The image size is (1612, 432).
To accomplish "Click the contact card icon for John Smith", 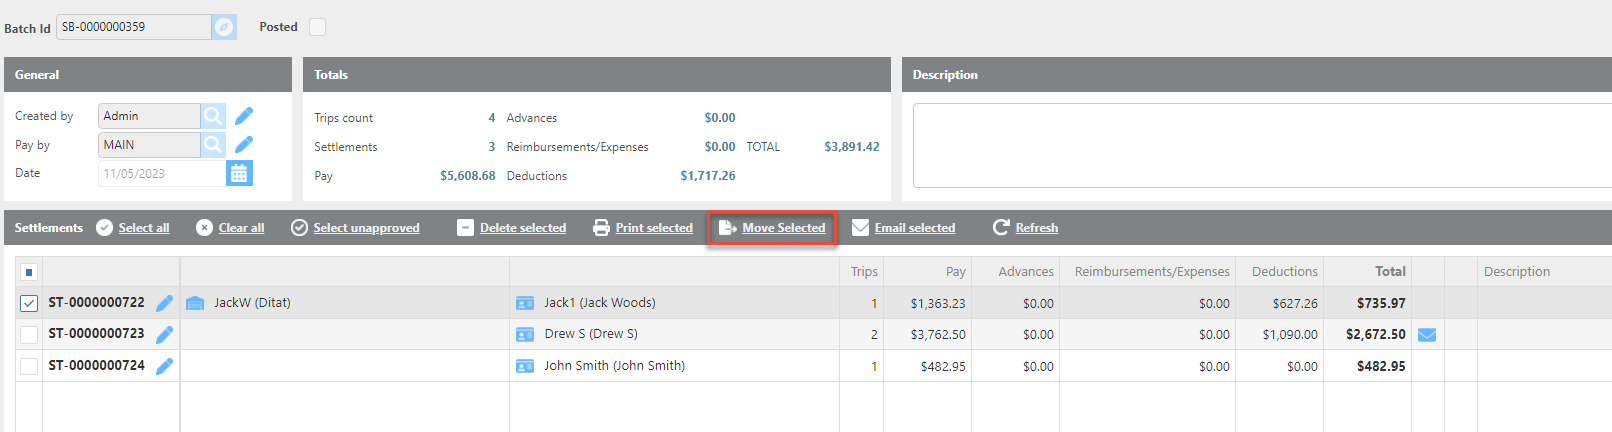I will pos(525,366).
